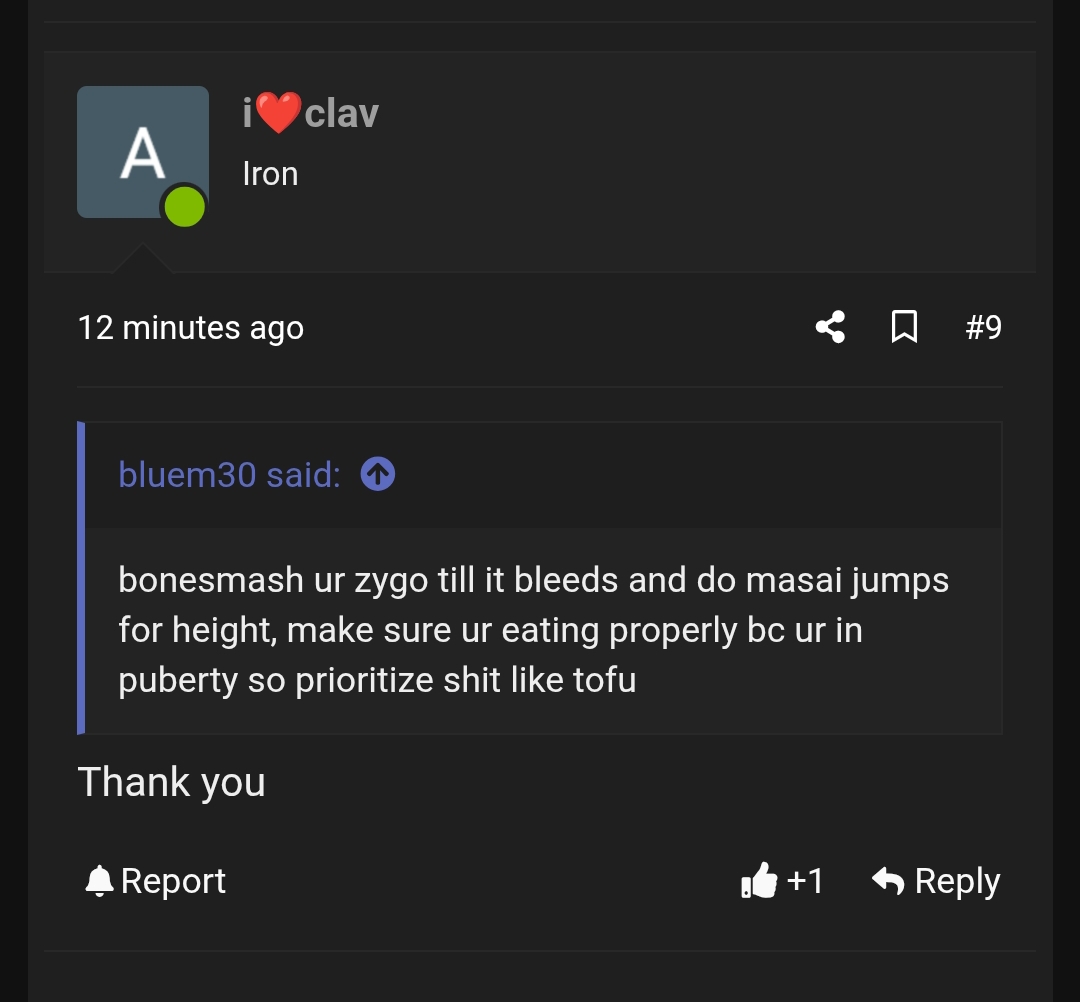Click the 12 minutes ago timestamp
Viewport: 1080px width, 1002px height.
(x=191, y=327)
